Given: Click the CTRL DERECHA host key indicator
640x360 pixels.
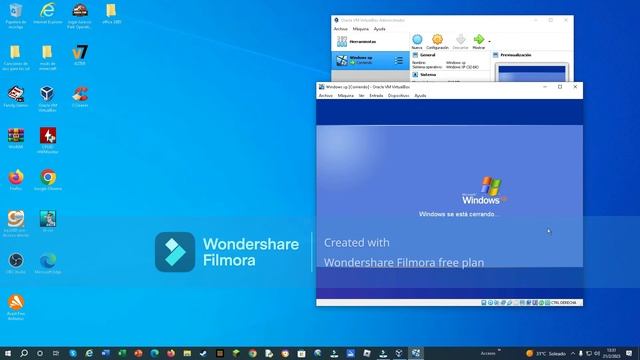Looking at the screenshot, I should click(563, 303).
